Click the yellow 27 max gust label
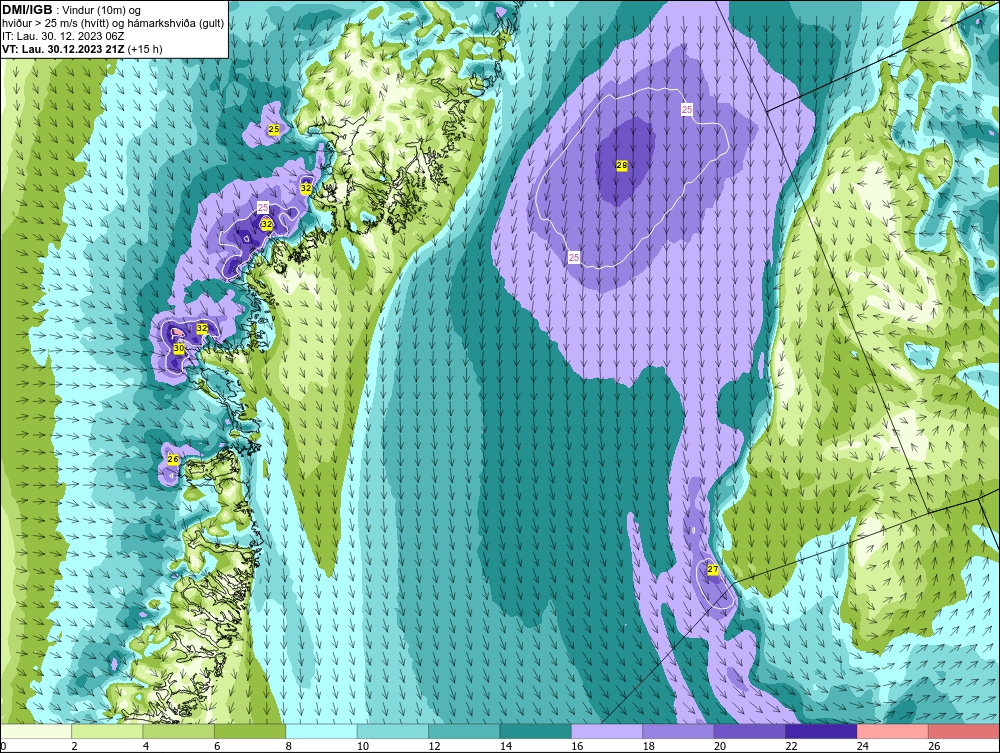The image size is (1000, 753). click(x=713, y=569)
